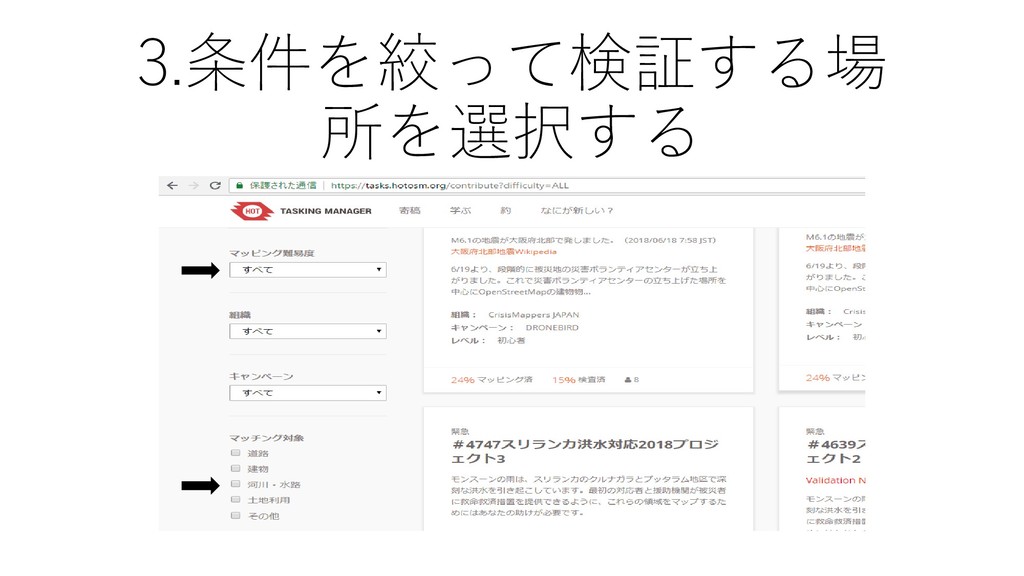Open the 寄稿 menu item

pos(409,210)
